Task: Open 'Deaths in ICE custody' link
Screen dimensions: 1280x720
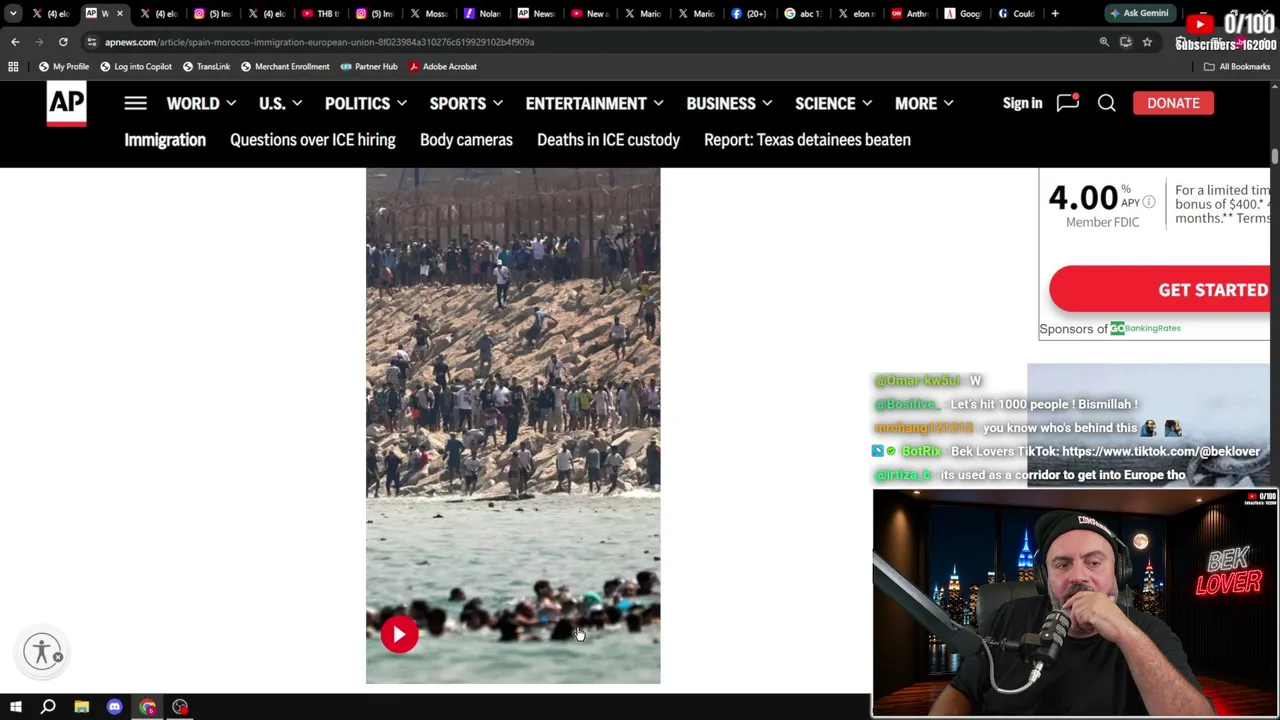Action: coord(608,140)
